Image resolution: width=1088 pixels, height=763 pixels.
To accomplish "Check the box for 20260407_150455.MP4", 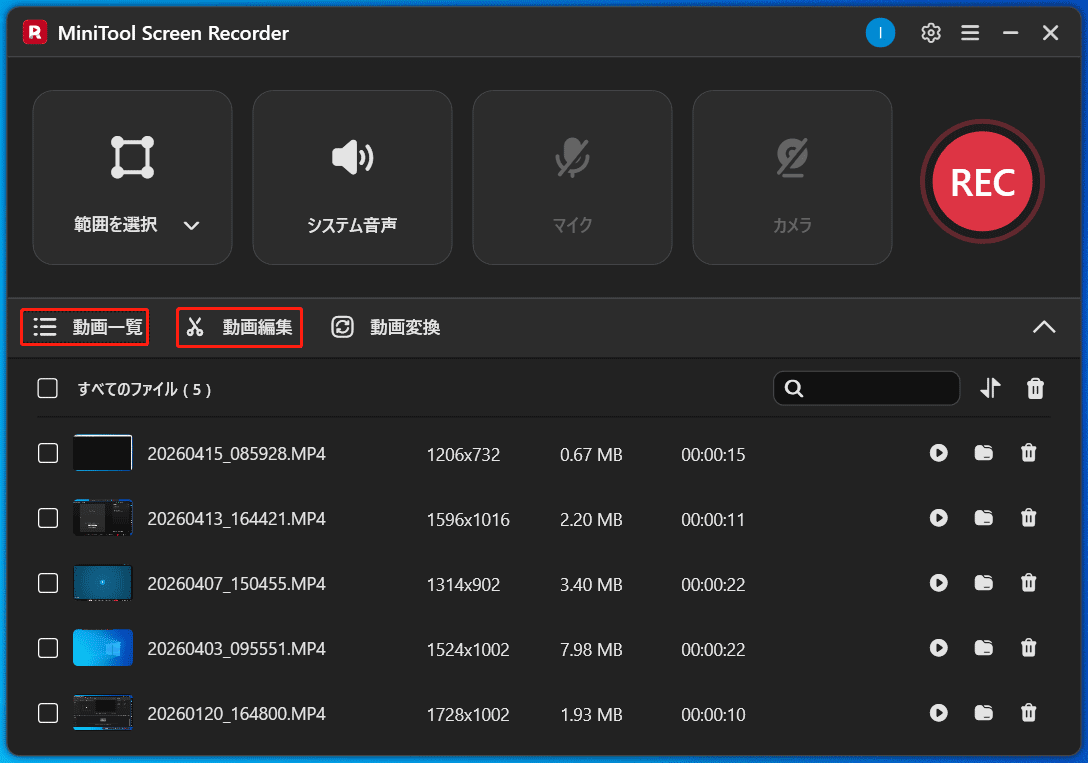I will [48, 583].
